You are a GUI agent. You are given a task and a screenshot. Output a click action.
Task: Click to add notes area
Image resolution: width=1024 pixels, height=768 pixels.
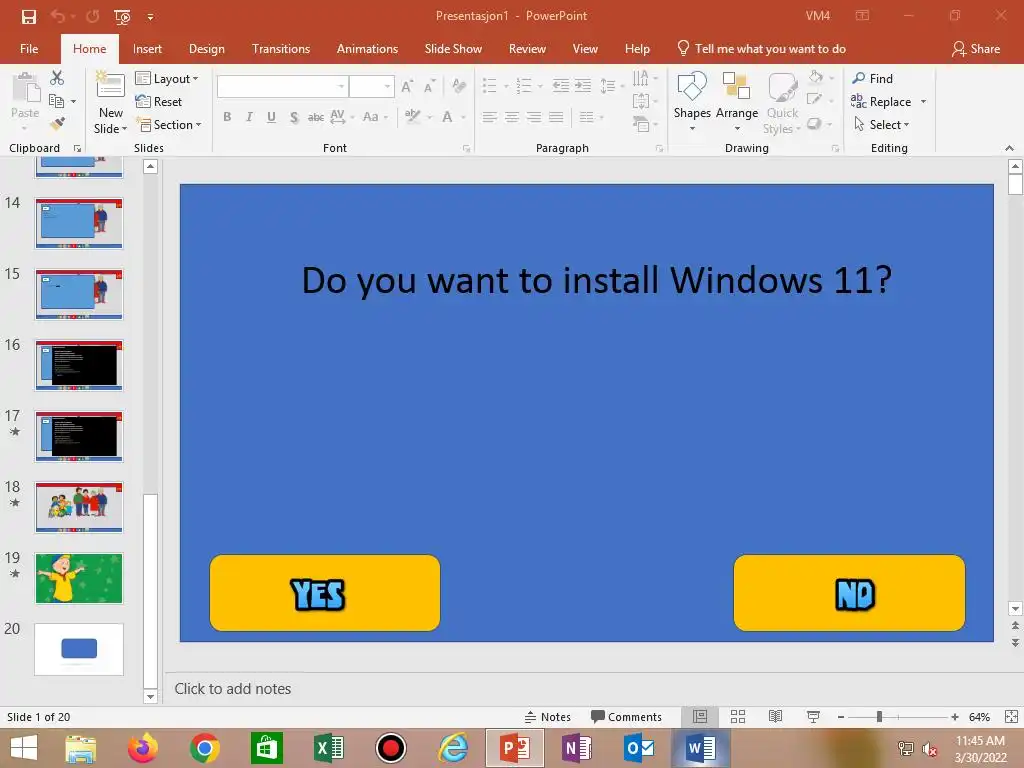point(233,689)
